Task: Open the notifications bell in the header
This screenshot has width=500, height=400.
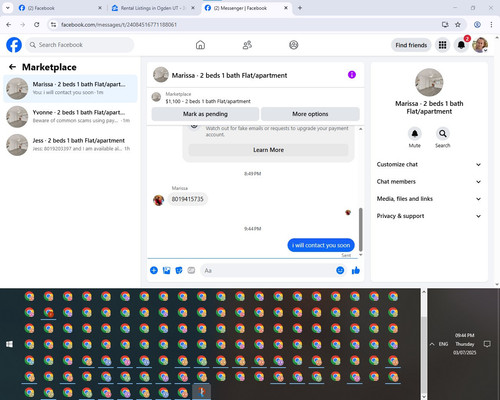Action: pos(461,45)
